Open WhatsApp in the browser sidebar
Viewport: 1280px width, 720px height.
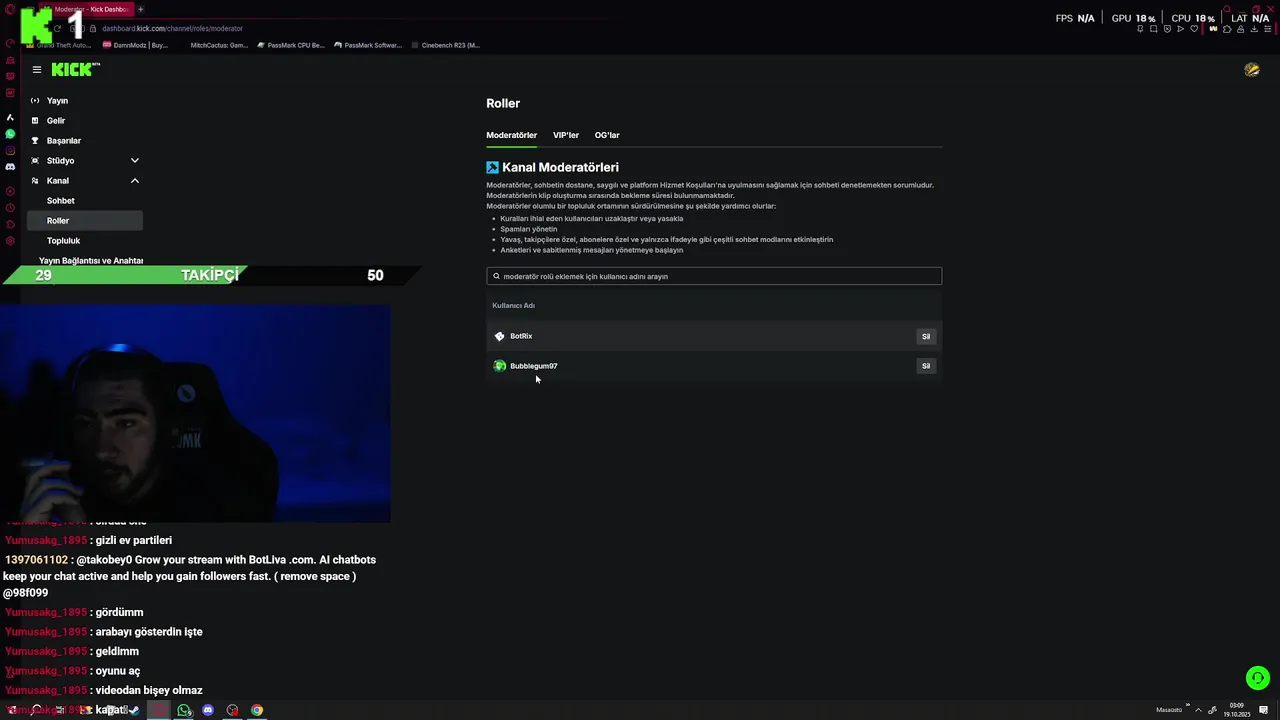pos(10,134)
